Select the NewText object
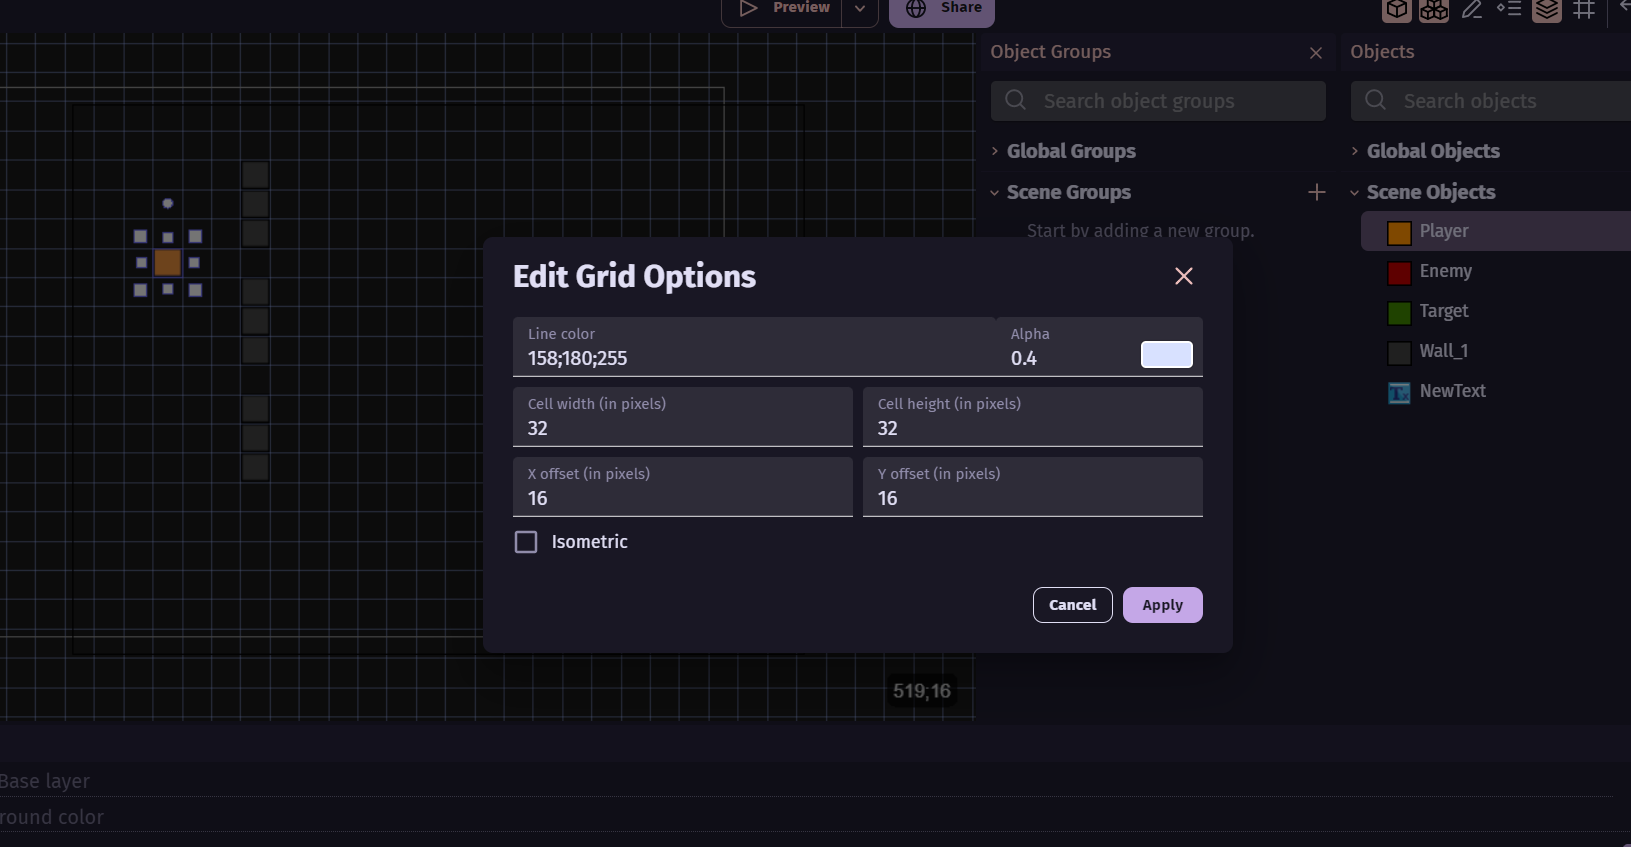The image size is (1631, 847). click(x=1452, y=391)
